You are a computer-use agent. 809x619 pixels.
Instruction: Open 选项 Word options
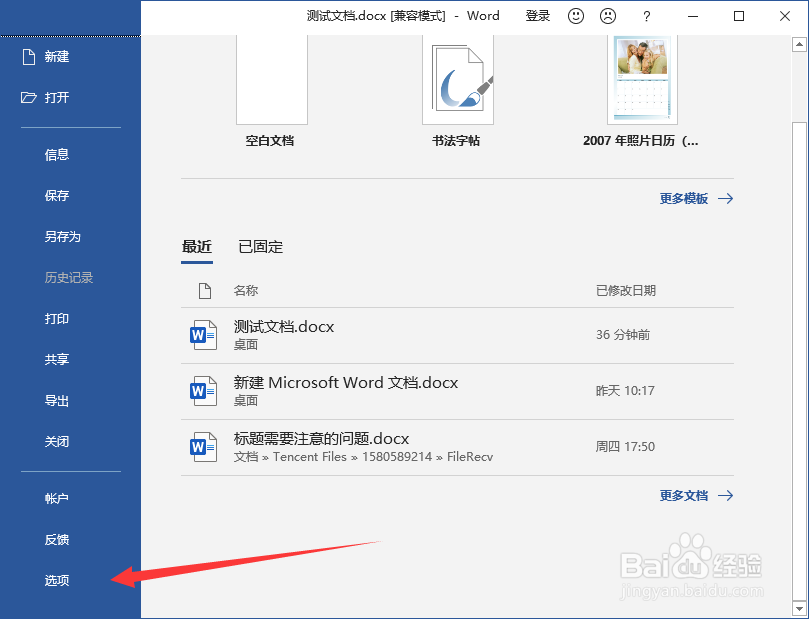57,581
